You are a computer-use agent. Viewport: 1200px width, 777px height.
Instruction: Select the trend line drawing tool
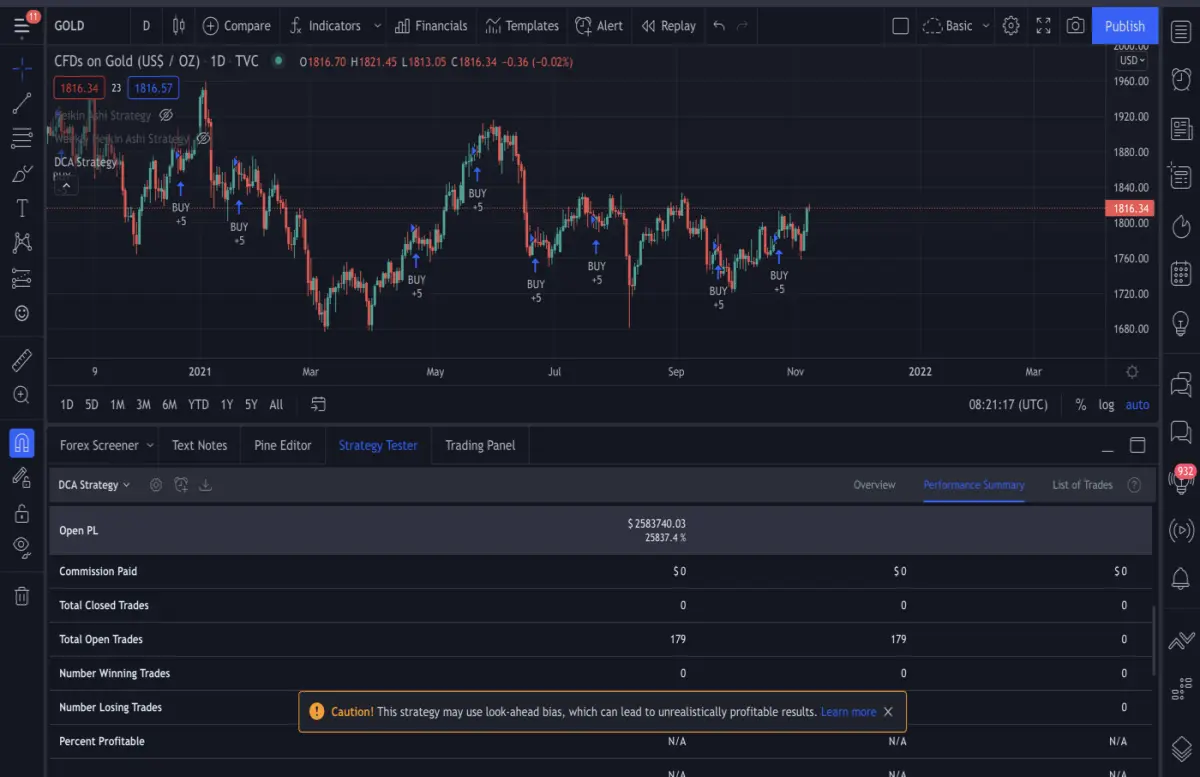click(x=22, y=103)
